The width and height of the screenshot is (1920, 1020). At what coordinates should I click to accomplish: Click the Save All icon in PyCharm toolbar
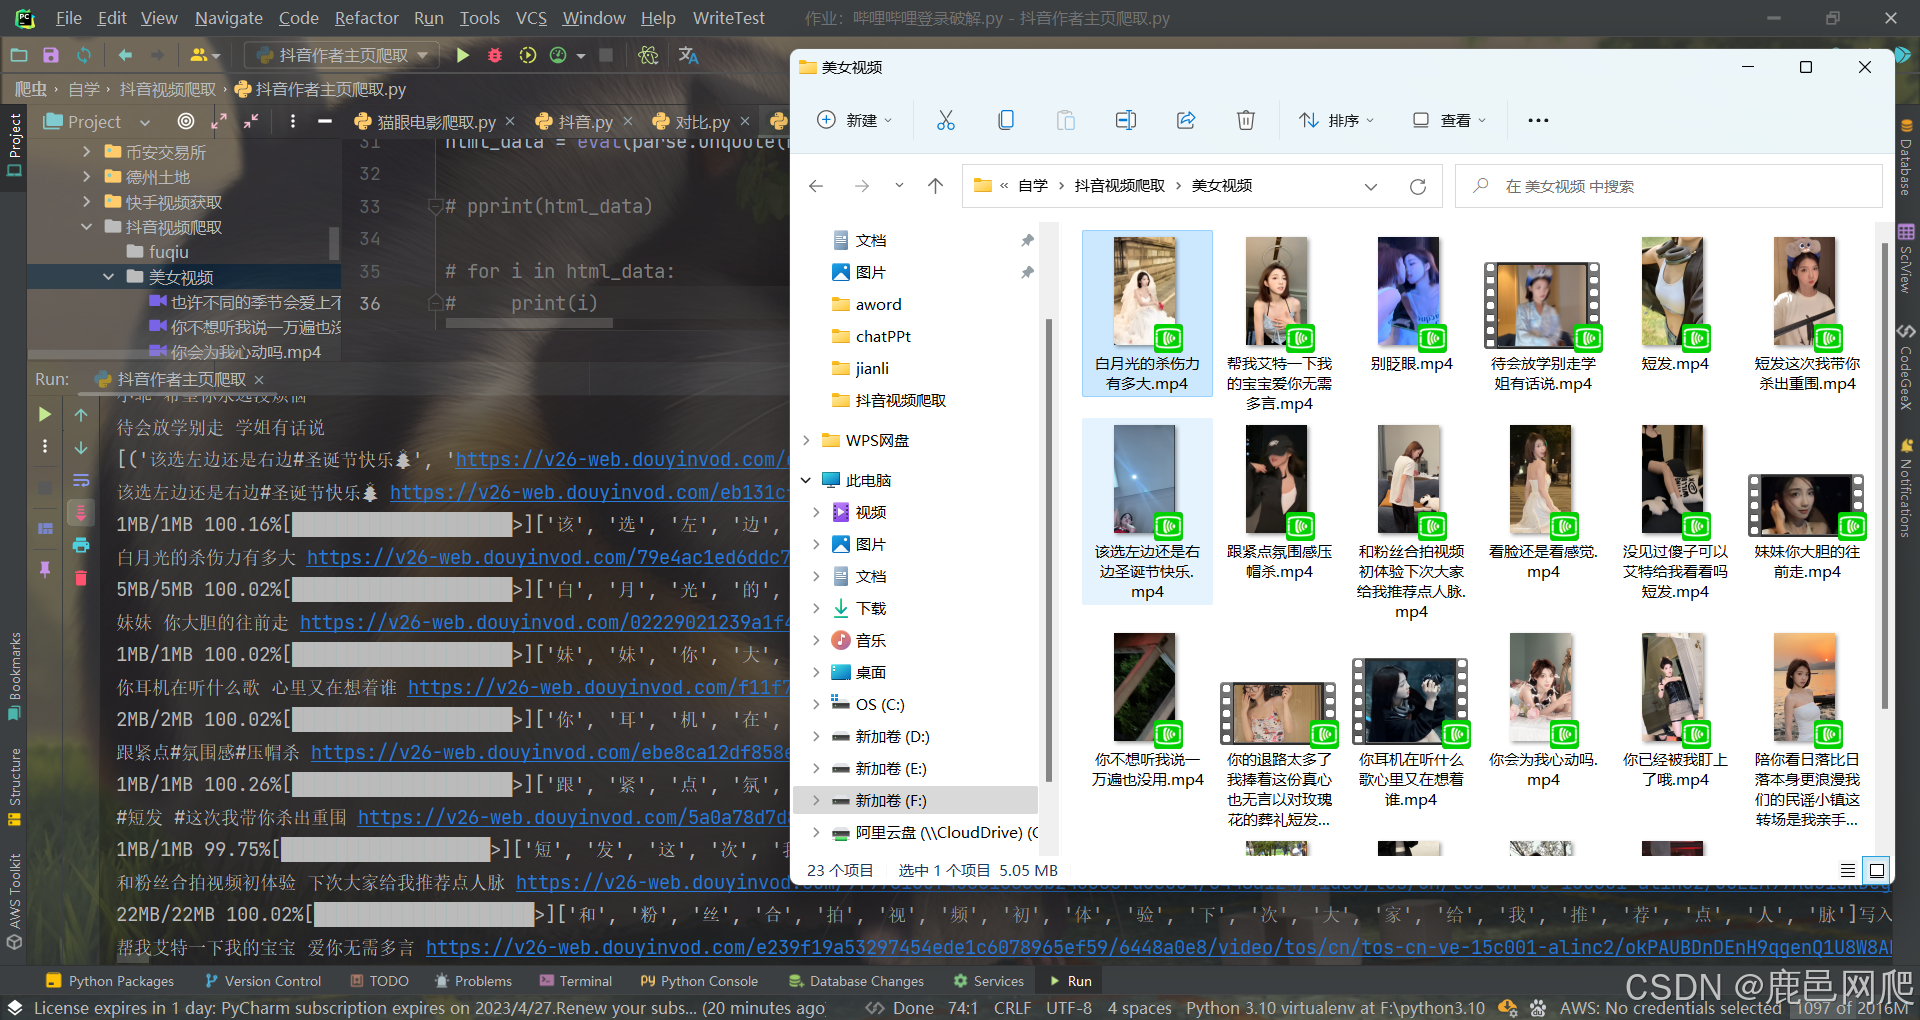(x=51, y=55)
